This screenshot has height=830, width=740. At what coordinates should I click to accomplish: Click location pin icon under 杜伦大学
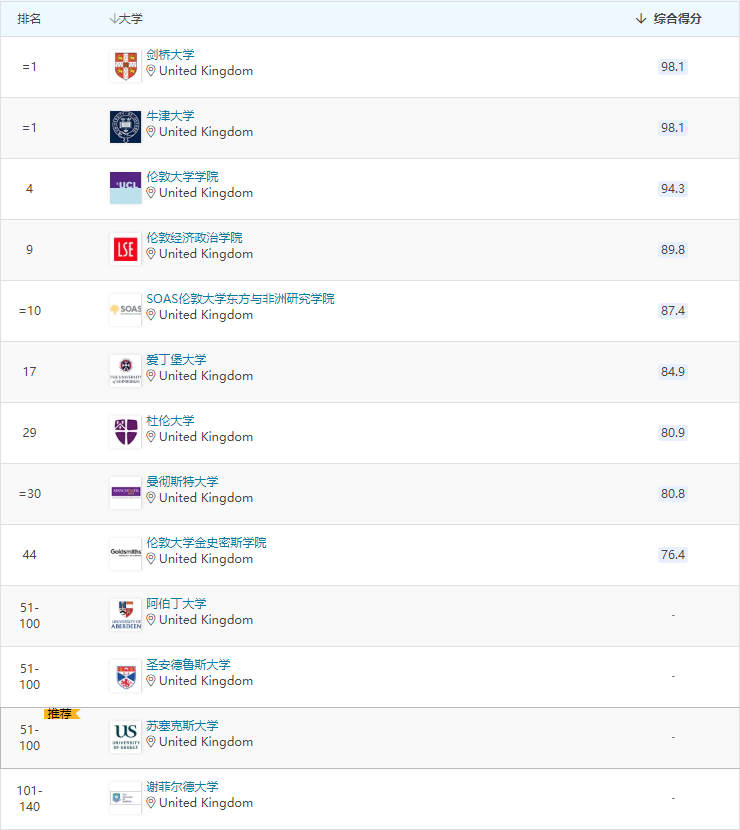click(151, 437)
